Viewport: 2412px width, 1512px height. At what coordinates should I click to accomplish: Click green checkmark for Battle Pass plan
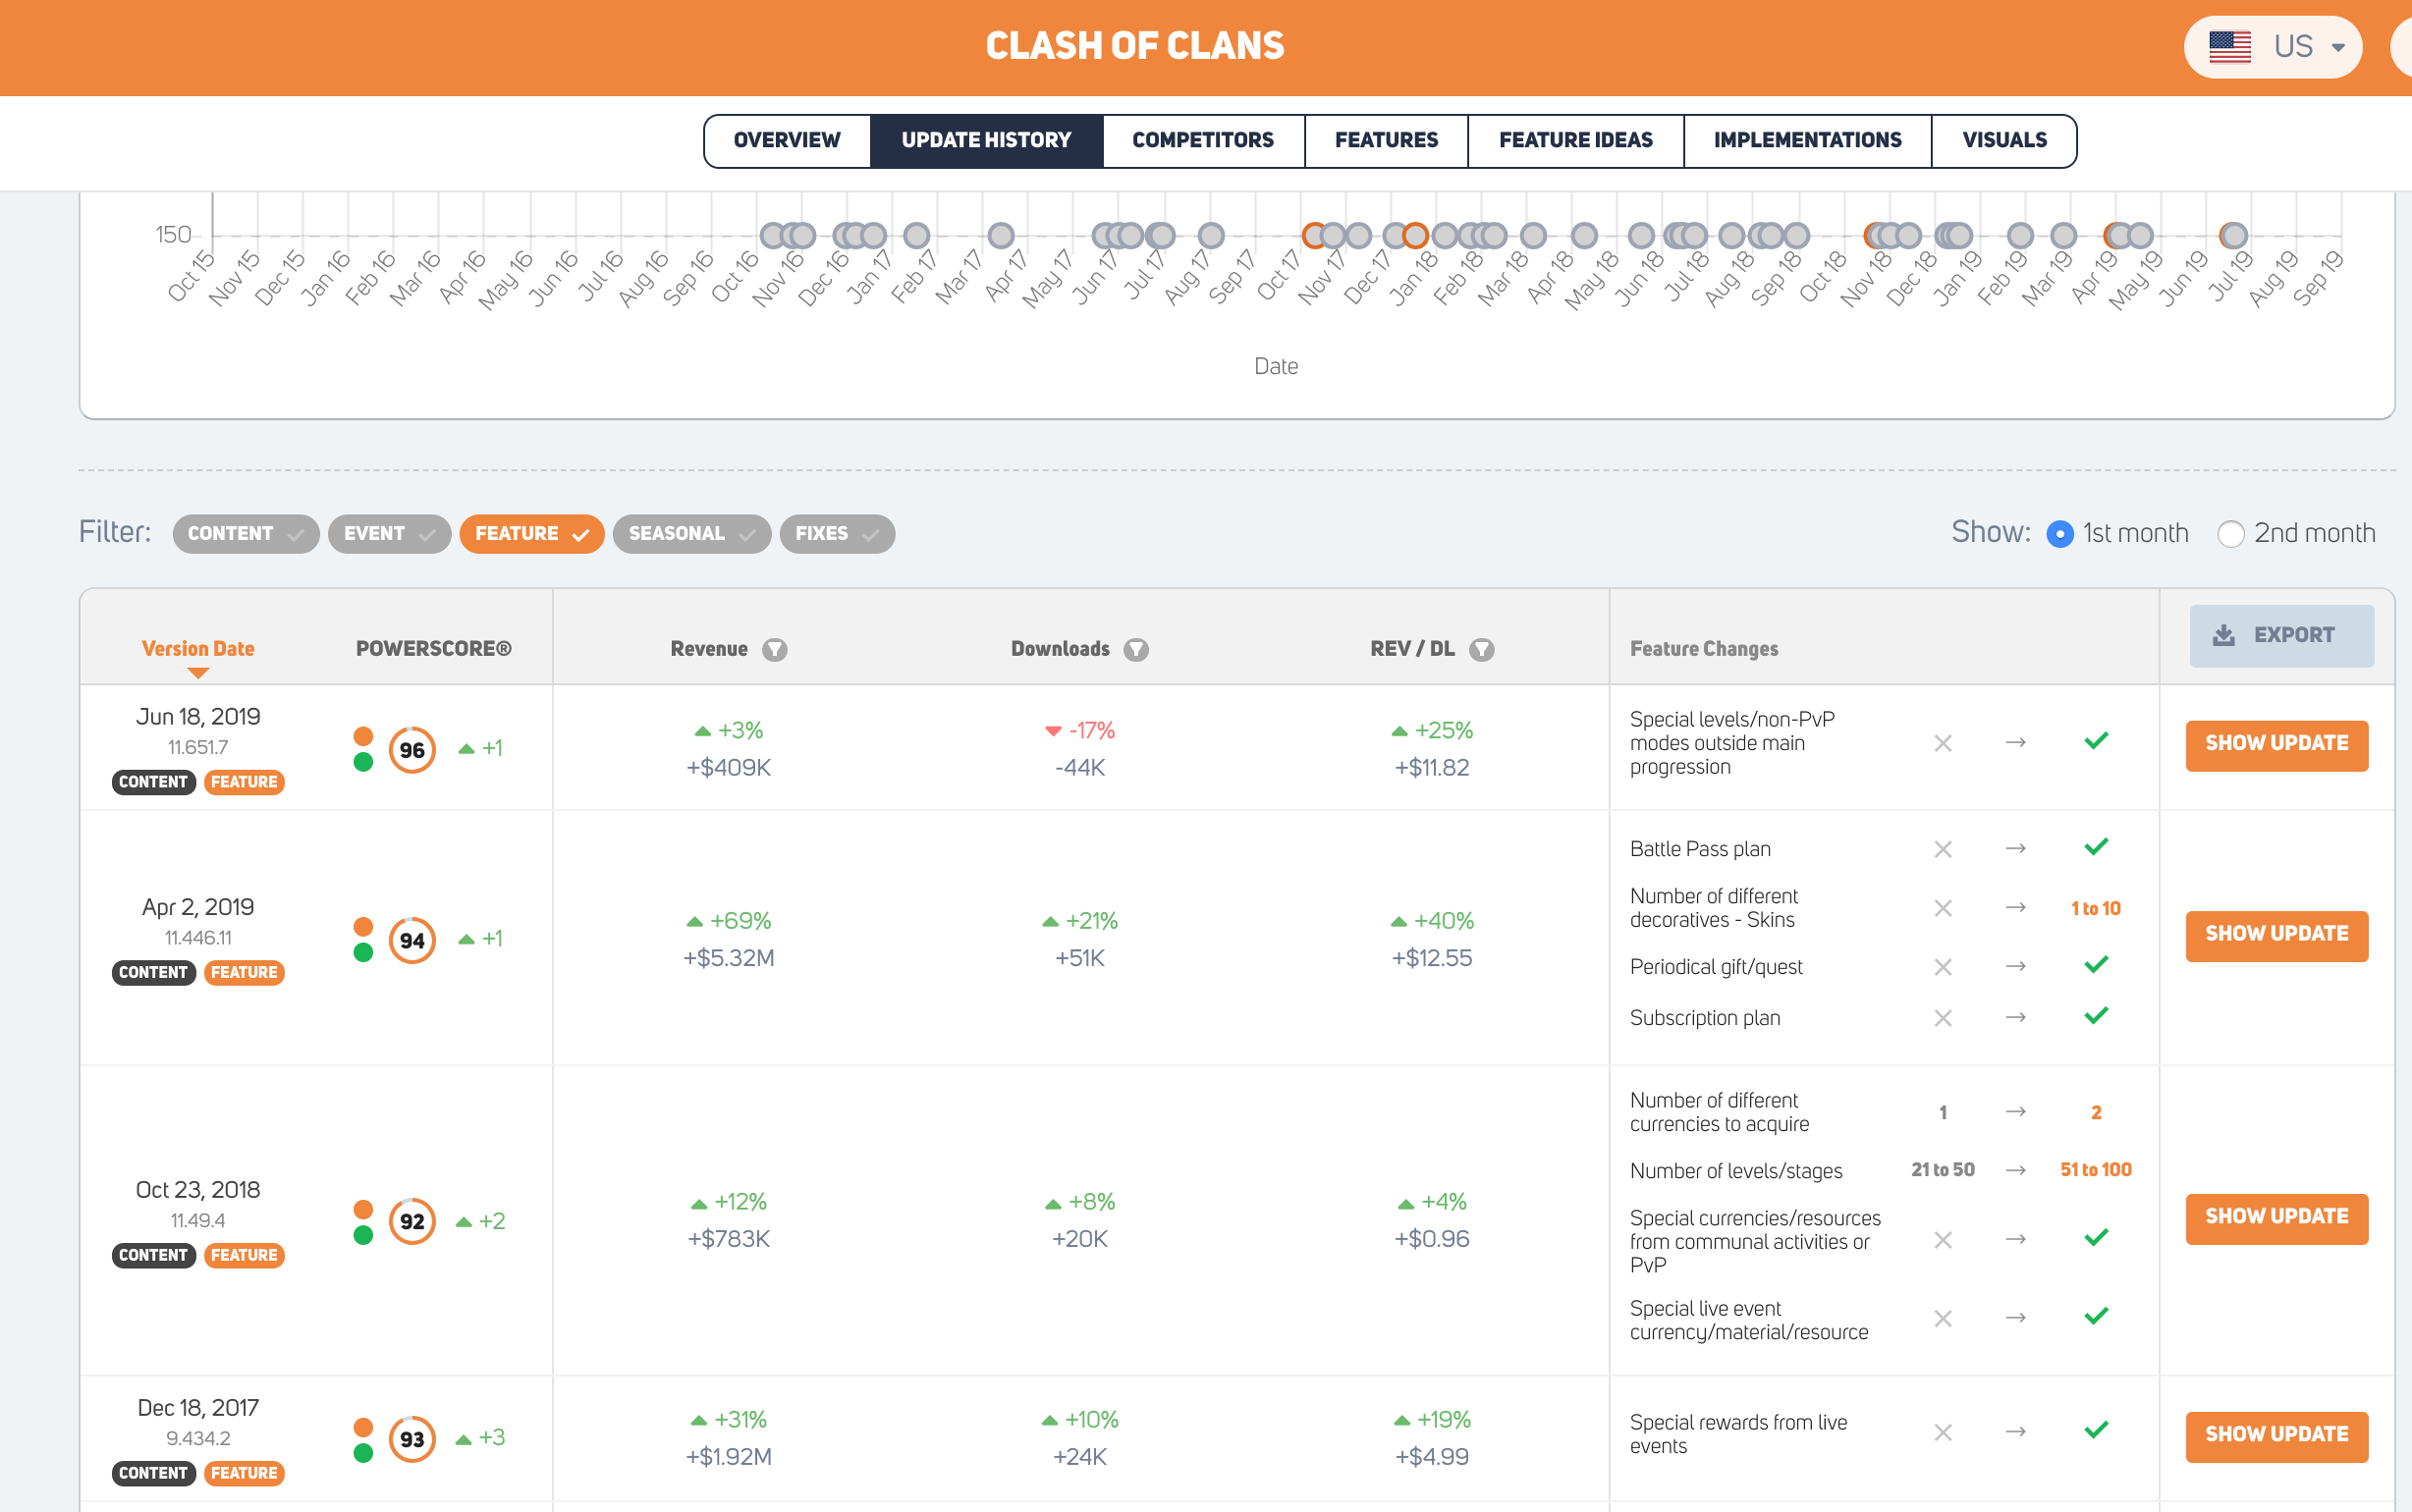pyautogui.click(x=2096, y=848)
